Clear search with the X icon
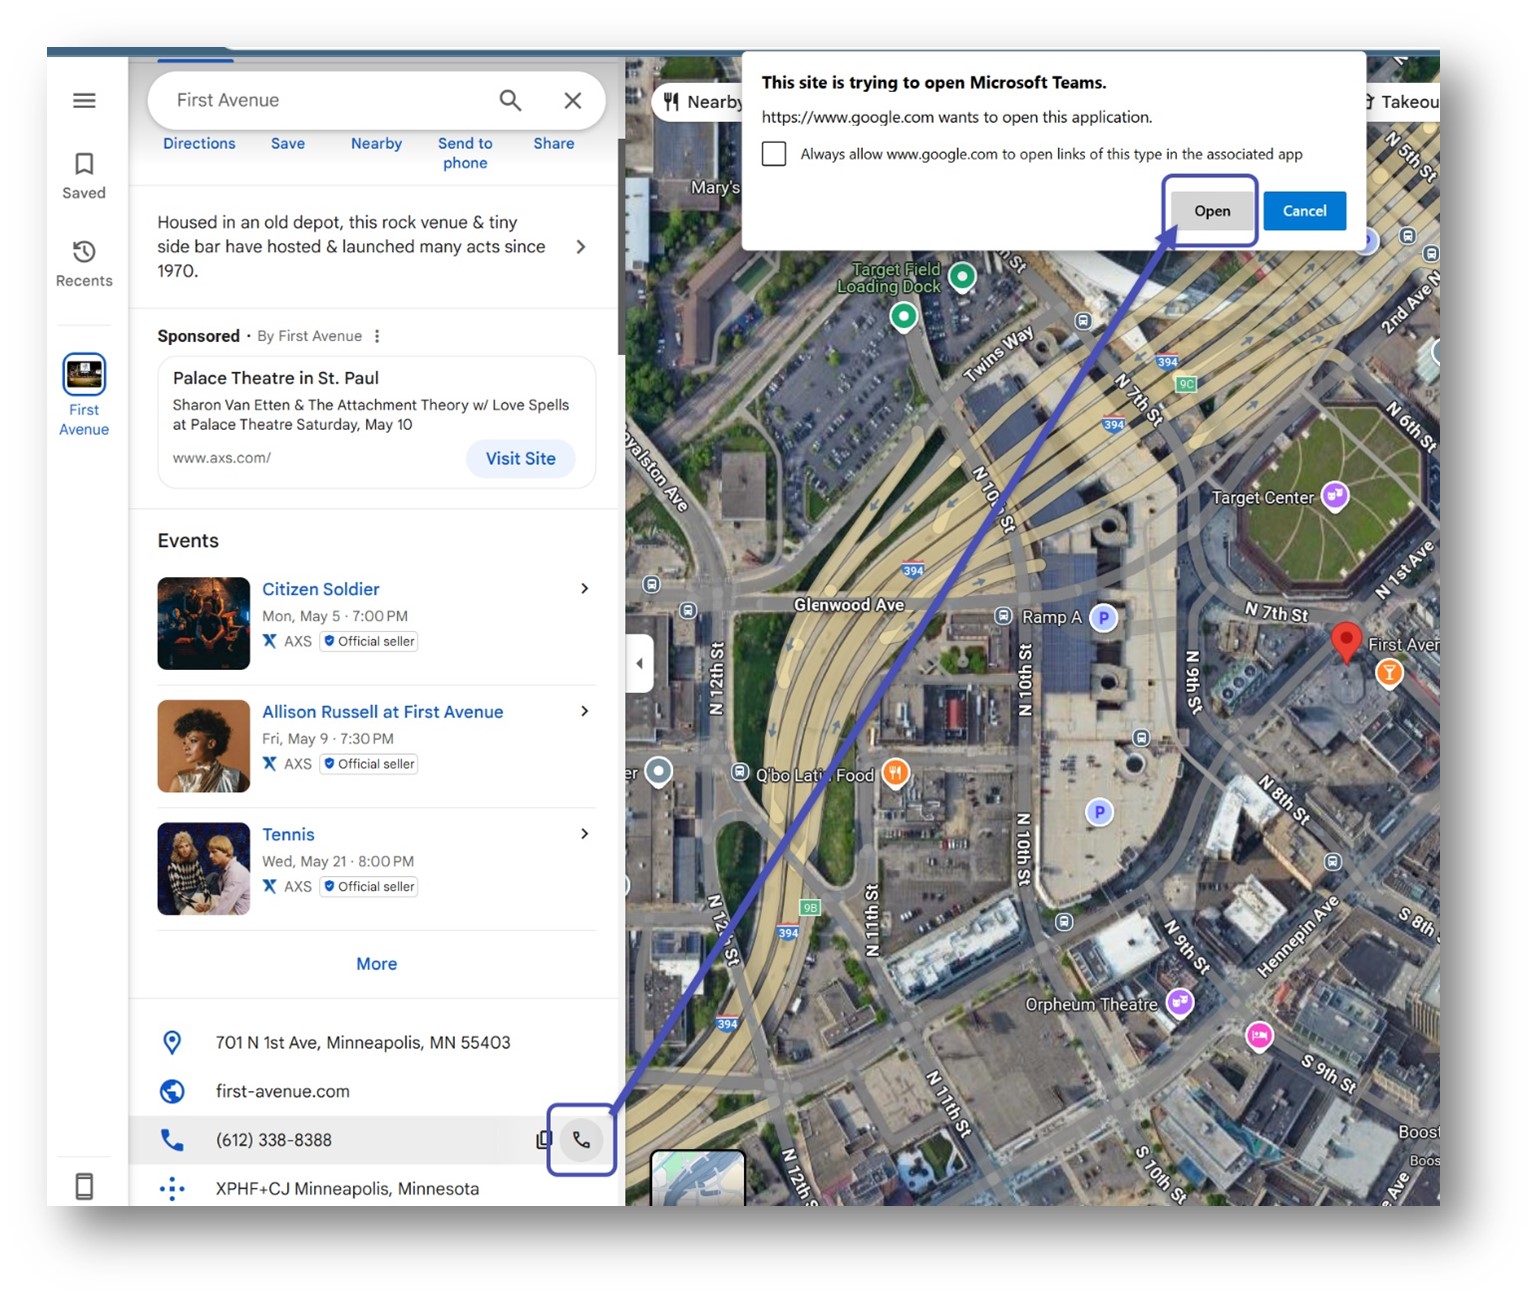This screenshot has width=1535, height=1301. coord(572,100)
